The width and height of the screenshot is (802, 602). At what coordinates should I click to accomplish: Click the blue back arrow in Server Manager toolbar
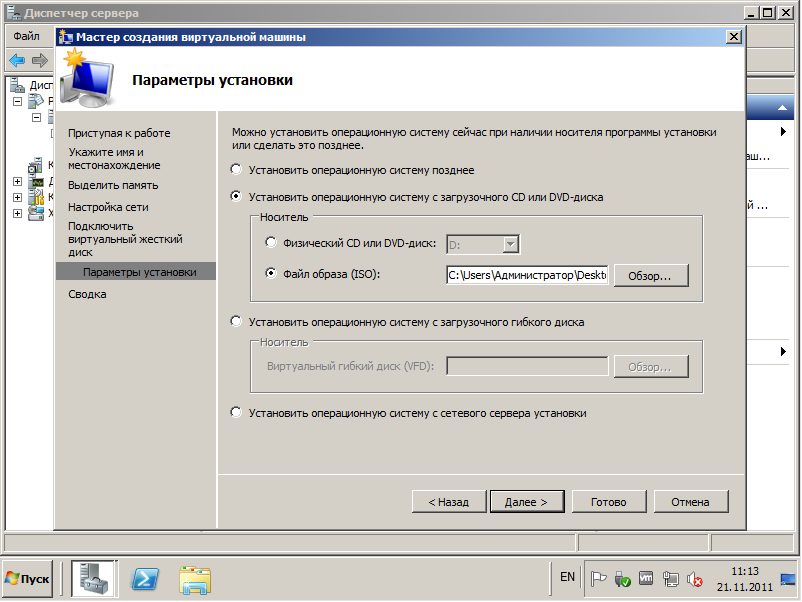(17, 60)
